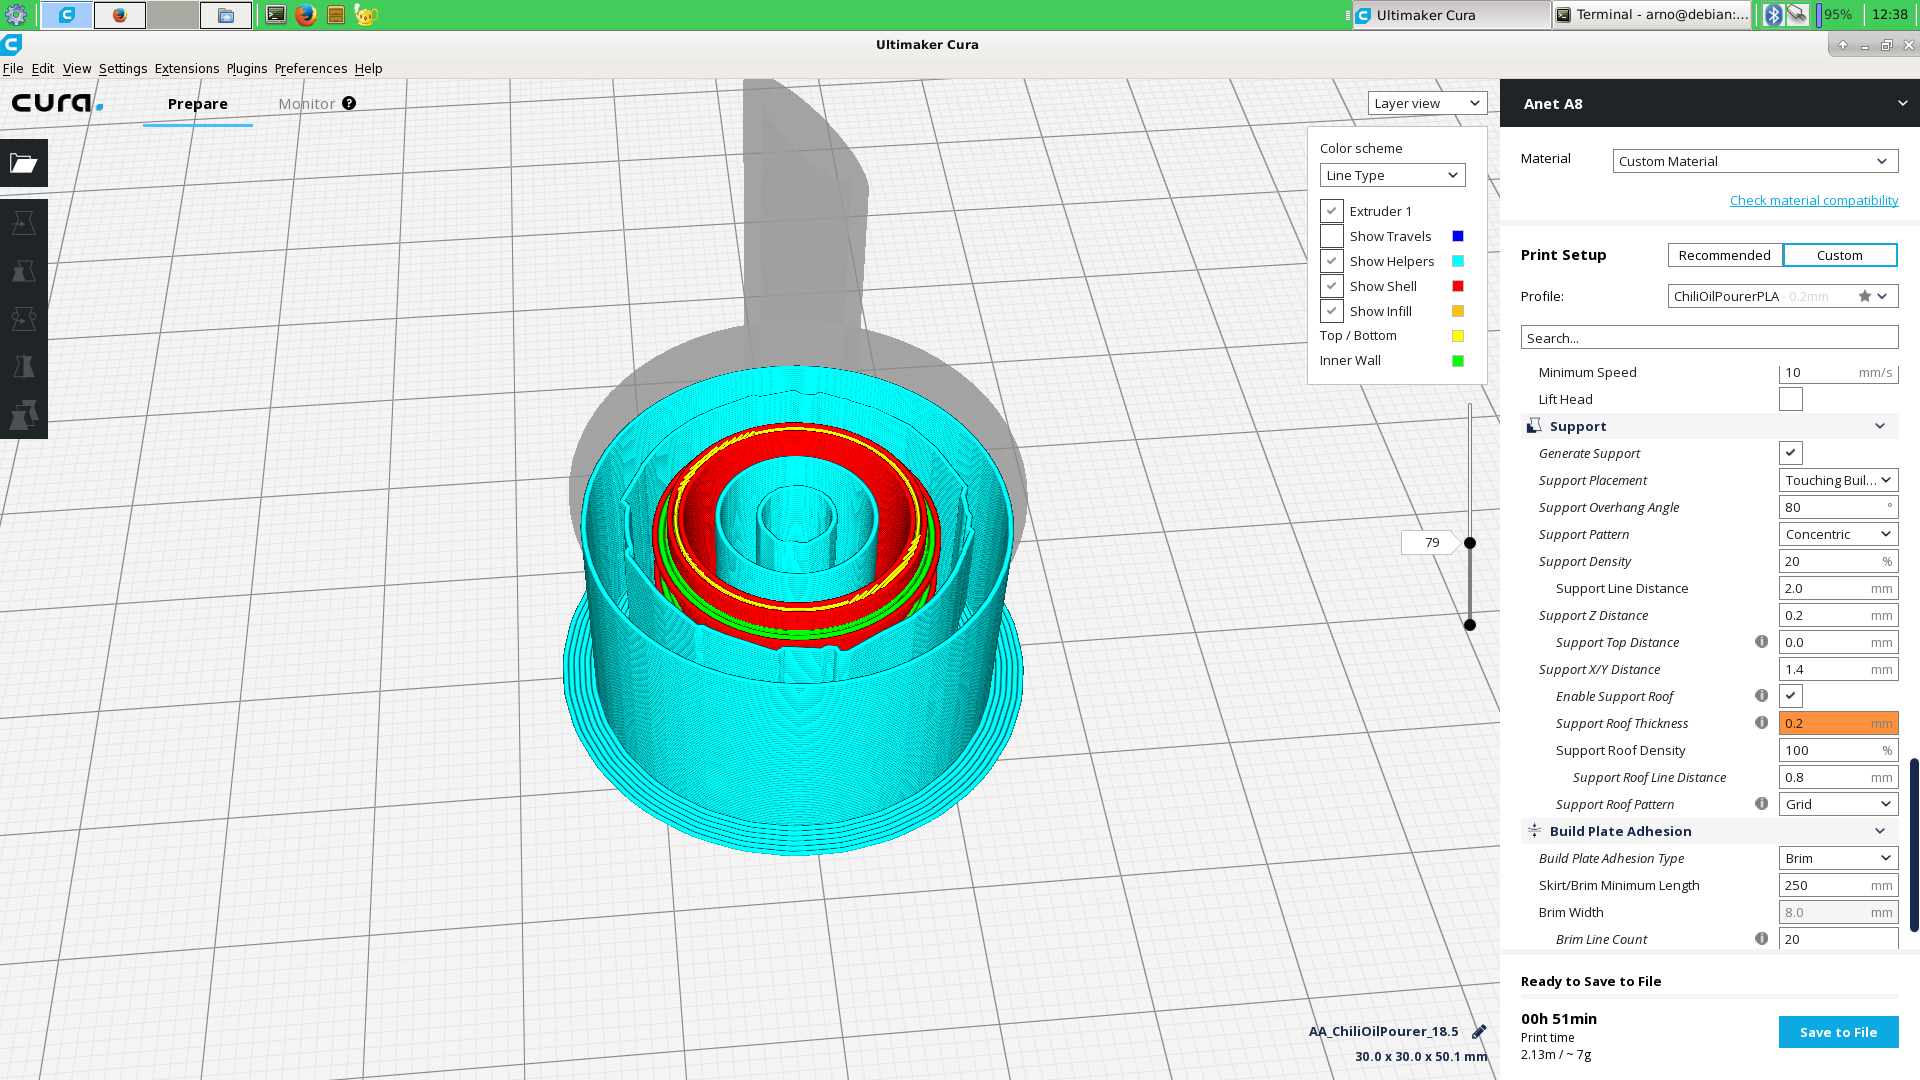Toggle the Show Shell checkbox
Viewport: 1920px width, 1080px height.
pos(1331,286)
